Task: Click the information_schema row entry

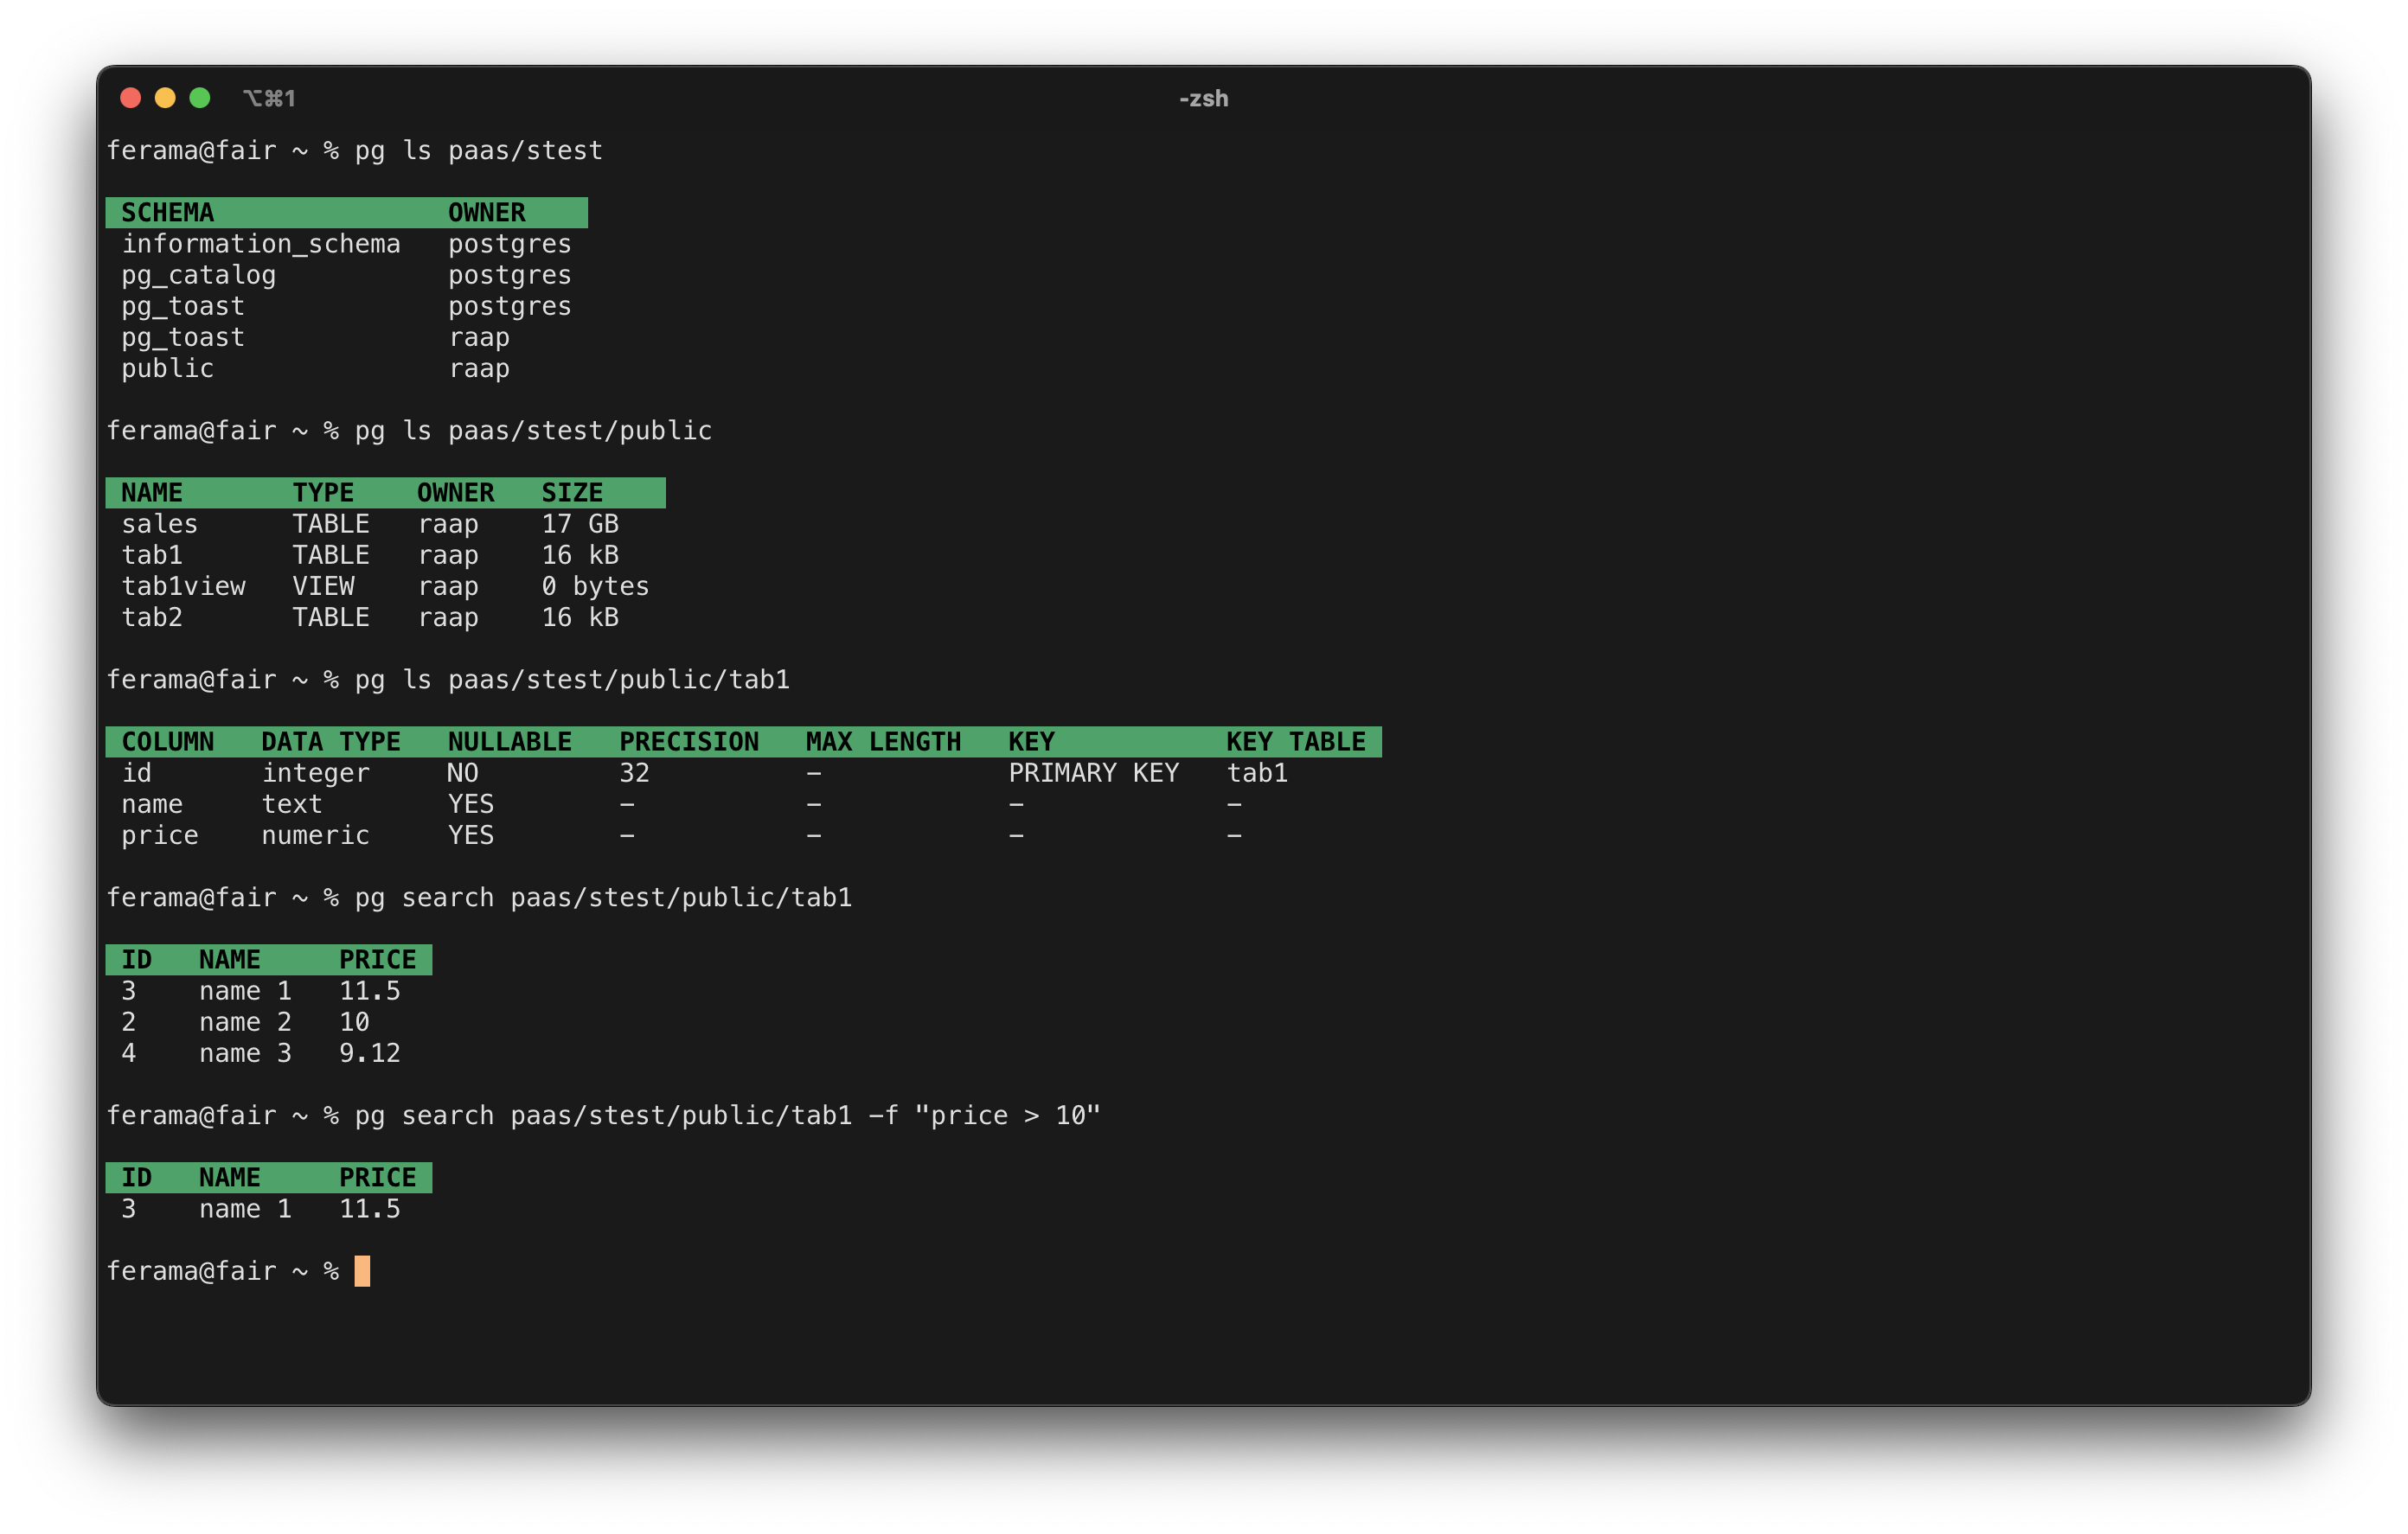Action: [x=260, y=244]
